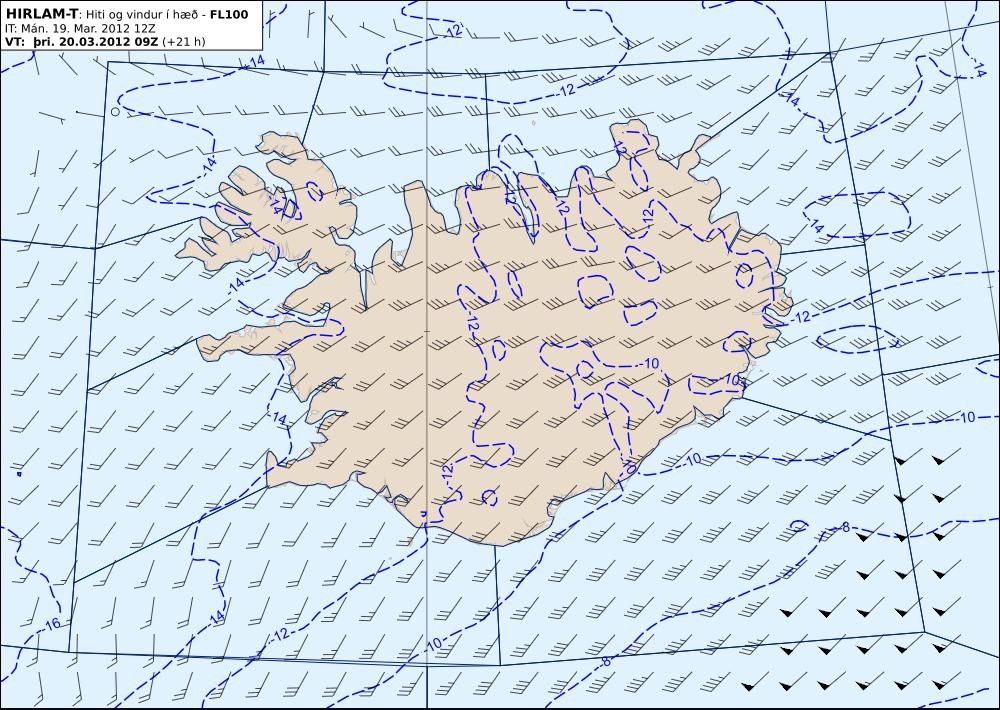Click the HIRLAM-T title text
1000x710 pixels.
pos(41,15)
